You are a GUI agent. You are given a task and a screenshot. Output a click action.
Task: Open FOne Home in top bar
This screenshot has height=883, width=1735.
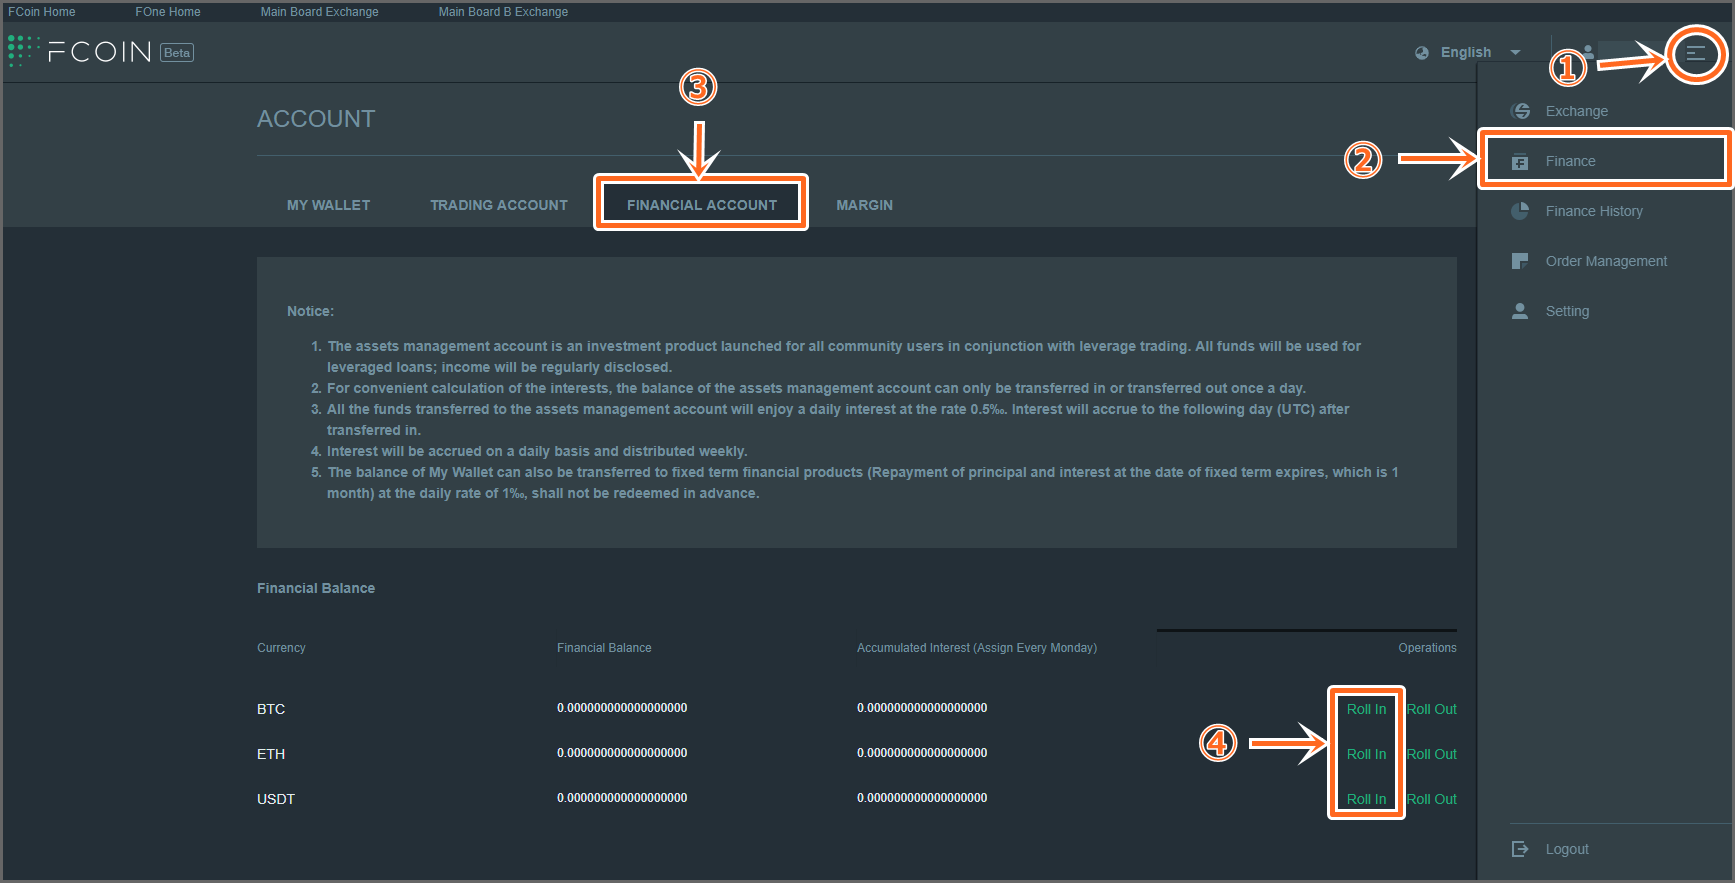click(168, 12)
